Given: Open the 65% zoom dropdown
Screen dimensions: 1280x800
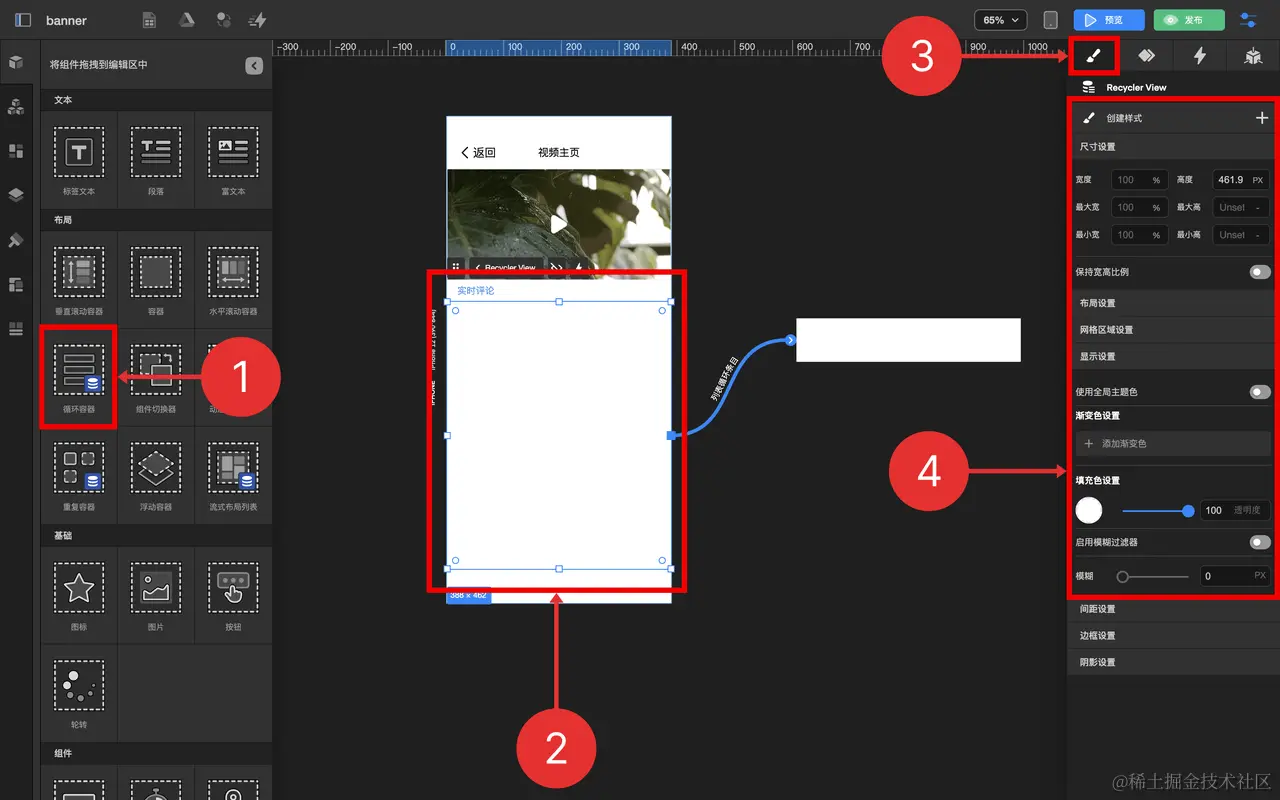Looking at the screenshot, I should 1001,20.
